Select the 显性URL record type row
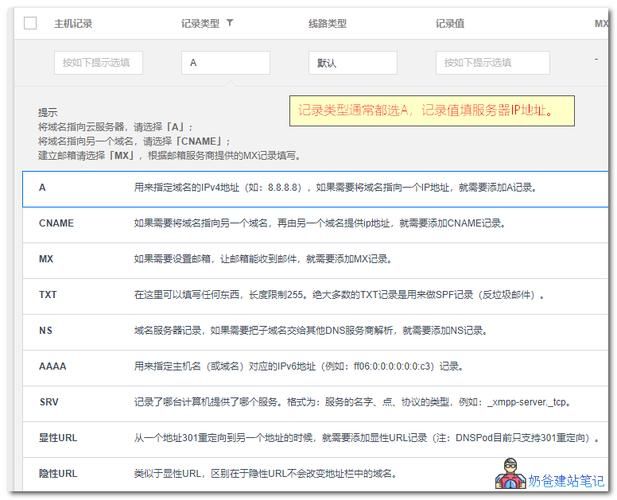This screenshot has height=500, width=617. [x=315, y=439]
